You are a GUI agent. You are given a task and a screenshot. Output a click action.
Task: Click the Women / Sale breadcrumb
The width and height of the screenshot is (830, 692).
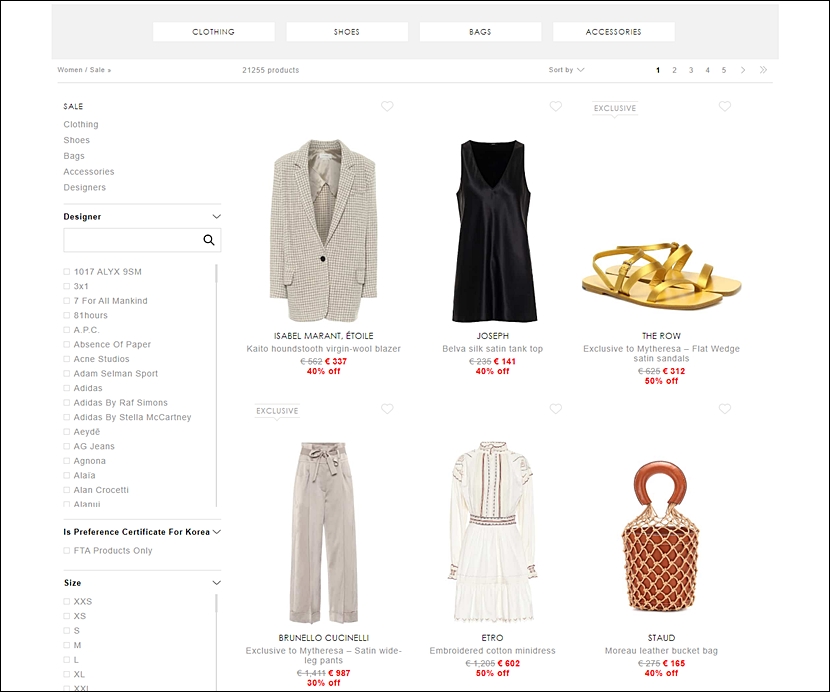click(x=84, y=70)
